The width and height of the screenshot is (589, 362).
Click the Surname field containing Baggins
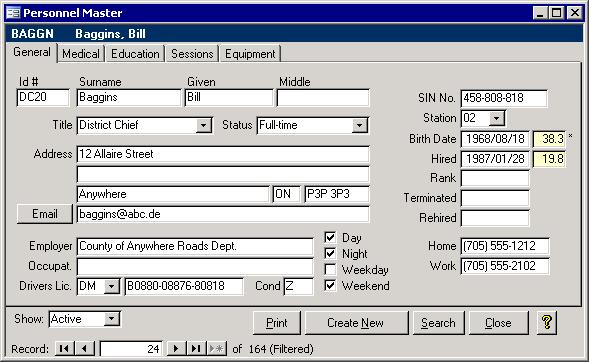[129, 98]
